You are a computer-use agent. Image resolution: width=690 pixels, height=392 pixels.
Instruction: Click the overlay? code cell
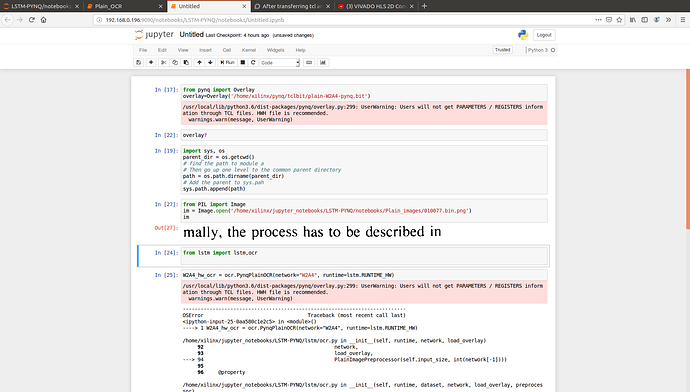pos(364,135)
